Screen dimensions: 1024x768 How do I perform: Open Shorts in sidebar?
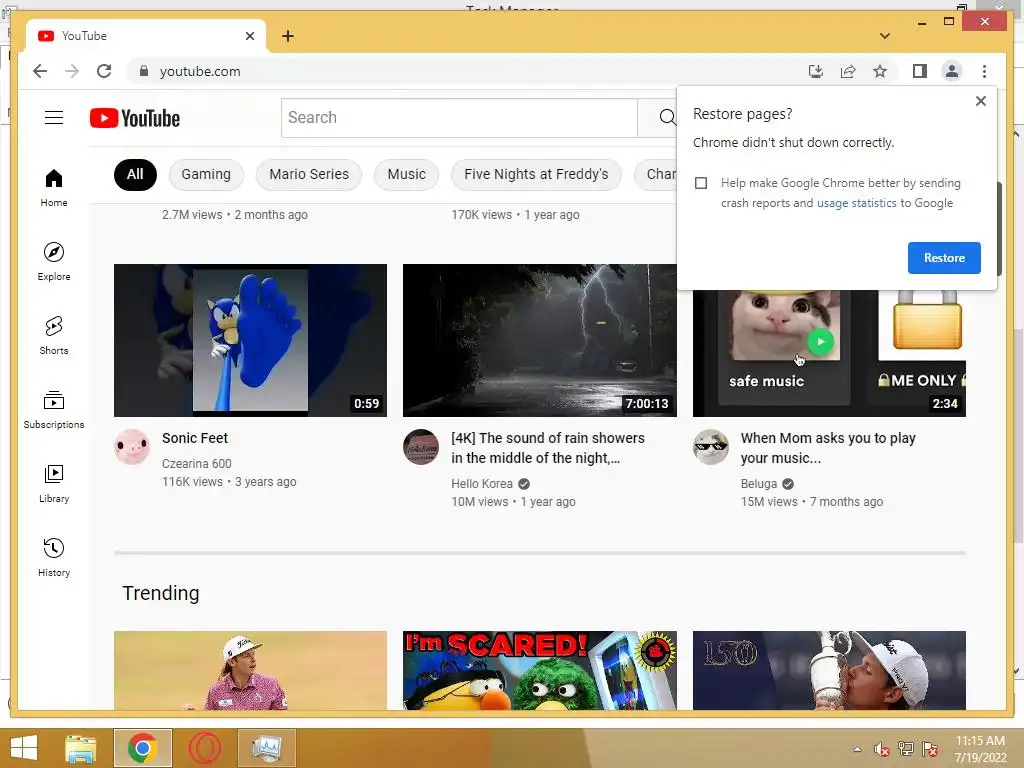tap(54, 336)
